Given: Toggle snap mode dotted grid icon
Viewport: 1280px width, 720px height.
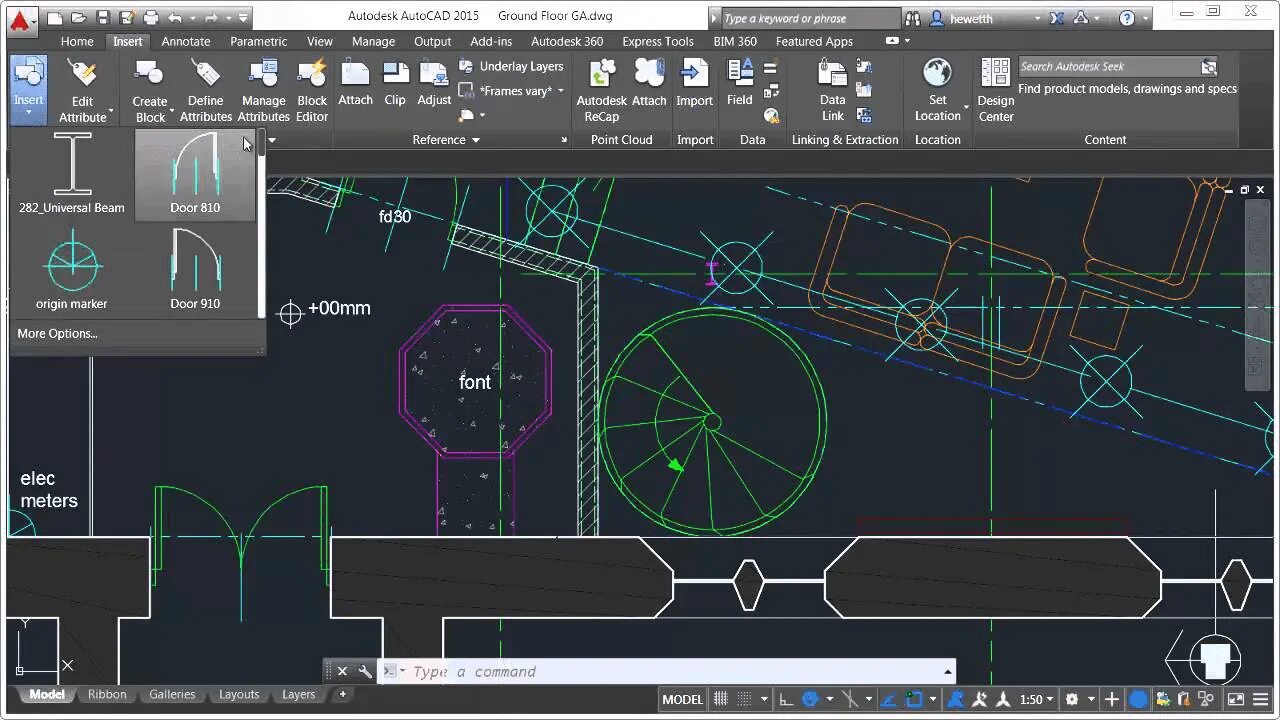Looking at the screenshot, I should (744, 699).
